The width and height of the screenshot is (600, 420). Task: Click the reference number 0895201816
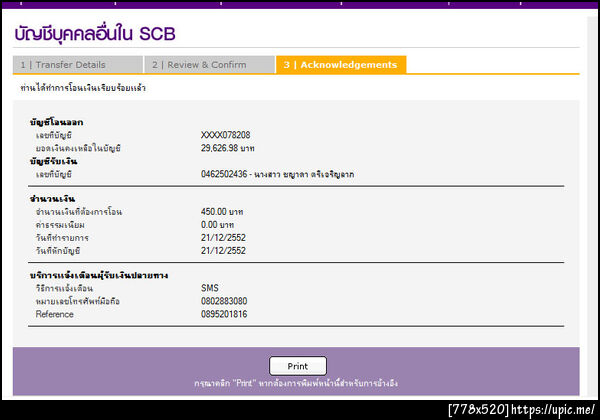[x=224, y=314]
